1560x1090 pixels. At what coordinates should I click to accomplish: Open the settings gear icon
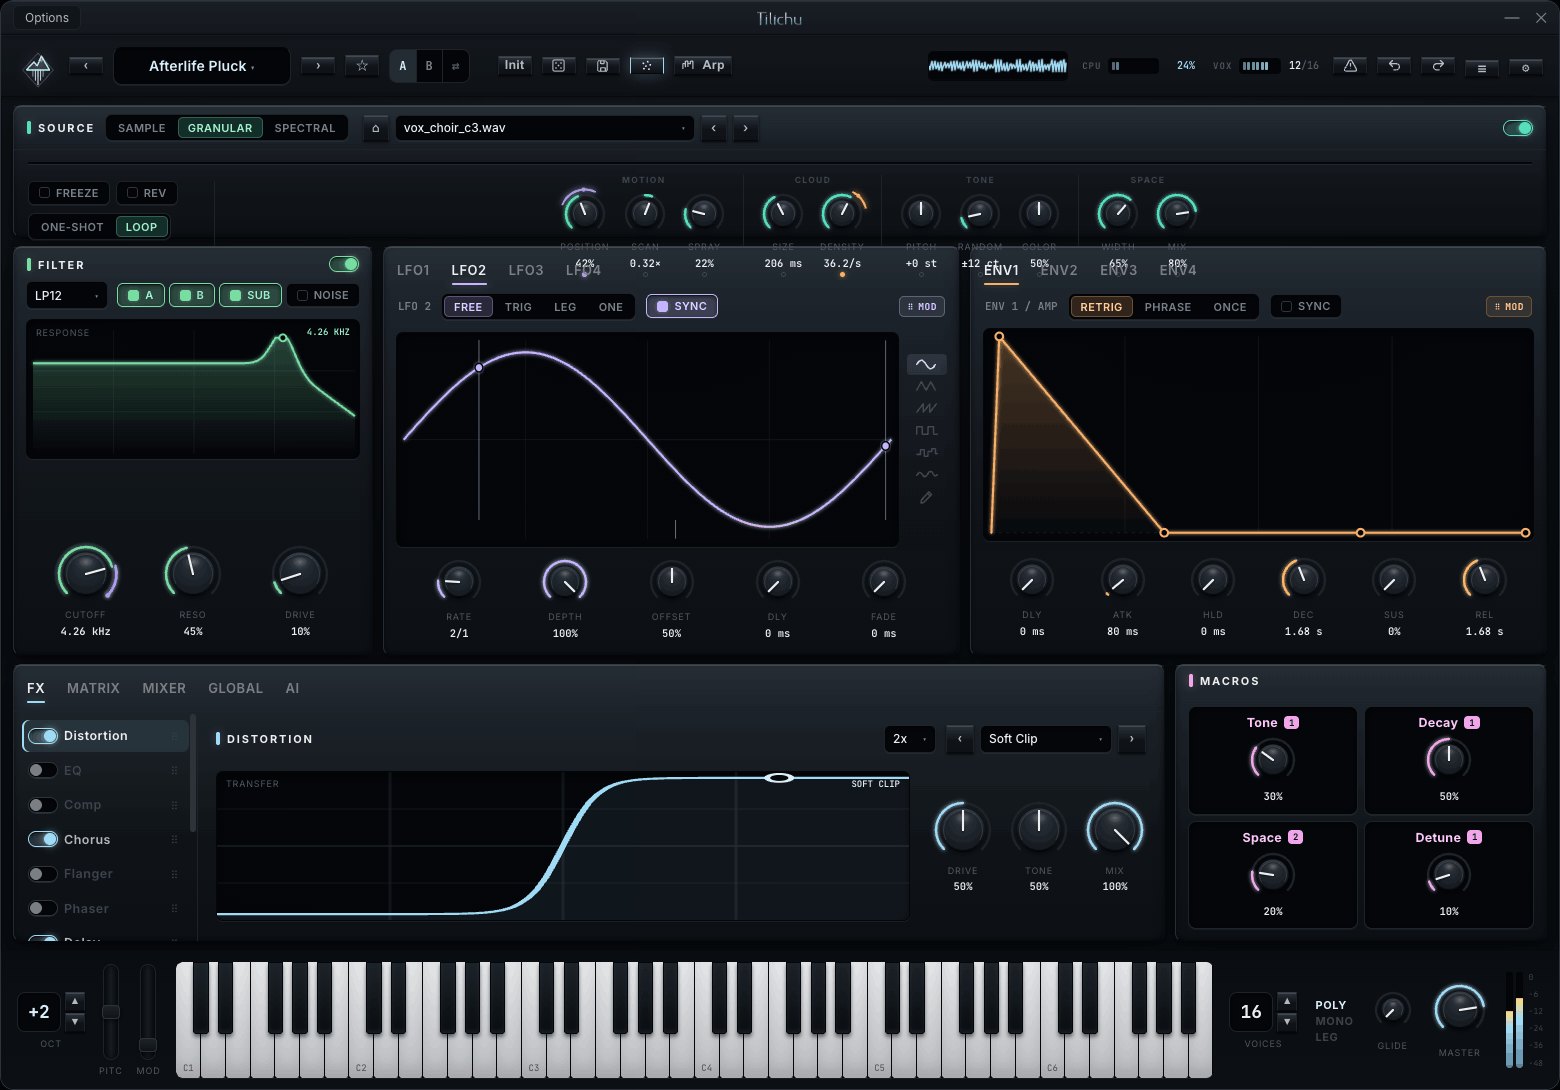coord(1525,68)
